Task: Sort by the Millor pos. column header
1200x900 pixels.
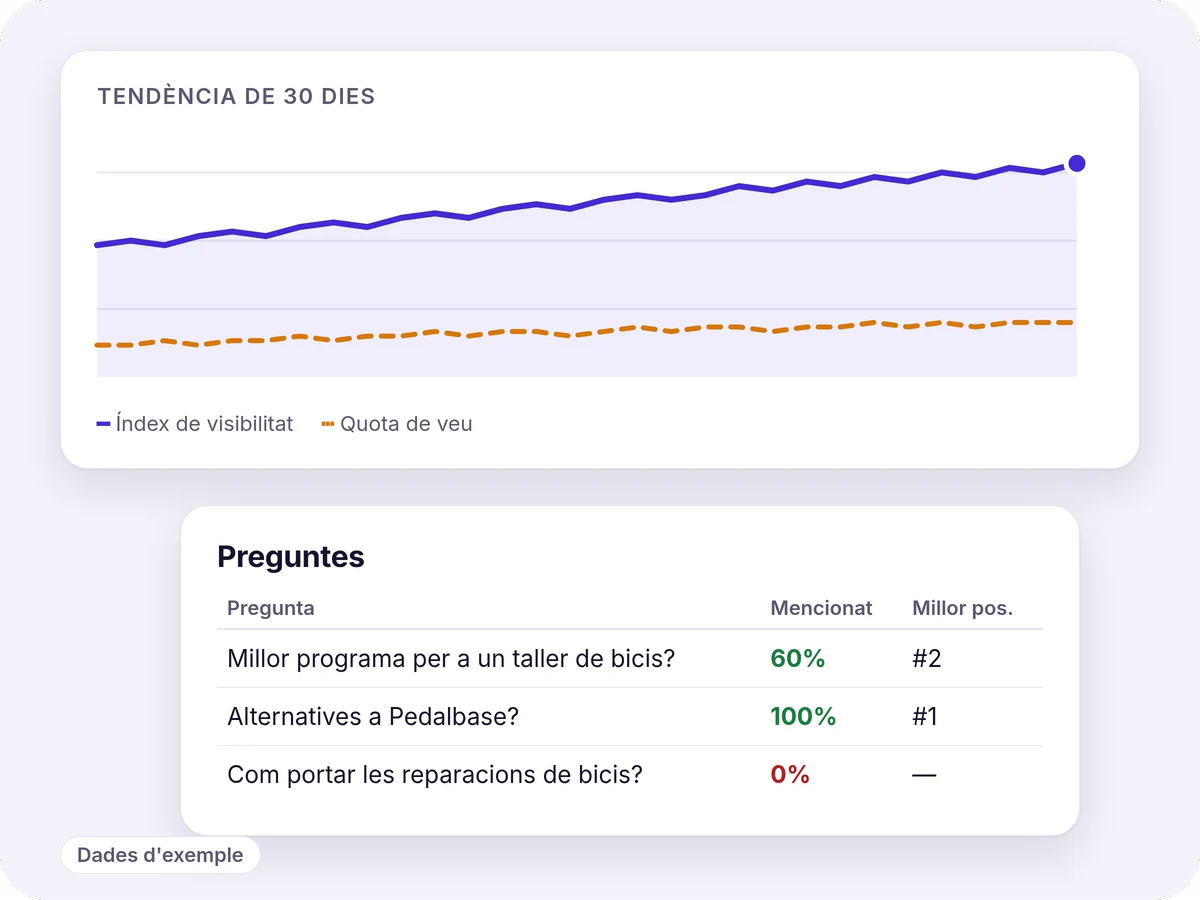Action: (962, 608)
